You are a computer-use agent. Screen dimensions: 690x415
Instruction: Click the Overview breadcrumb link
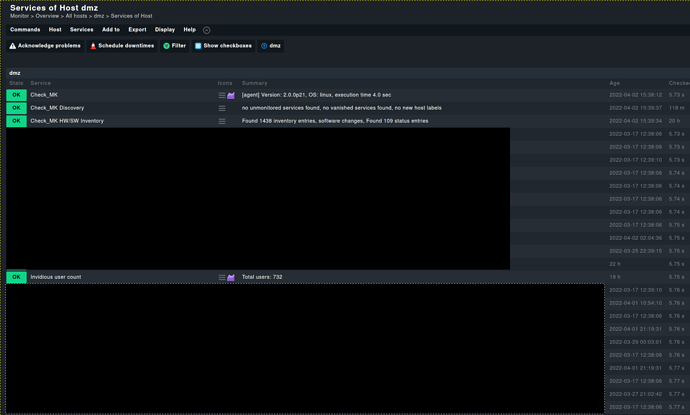[47, 16]
